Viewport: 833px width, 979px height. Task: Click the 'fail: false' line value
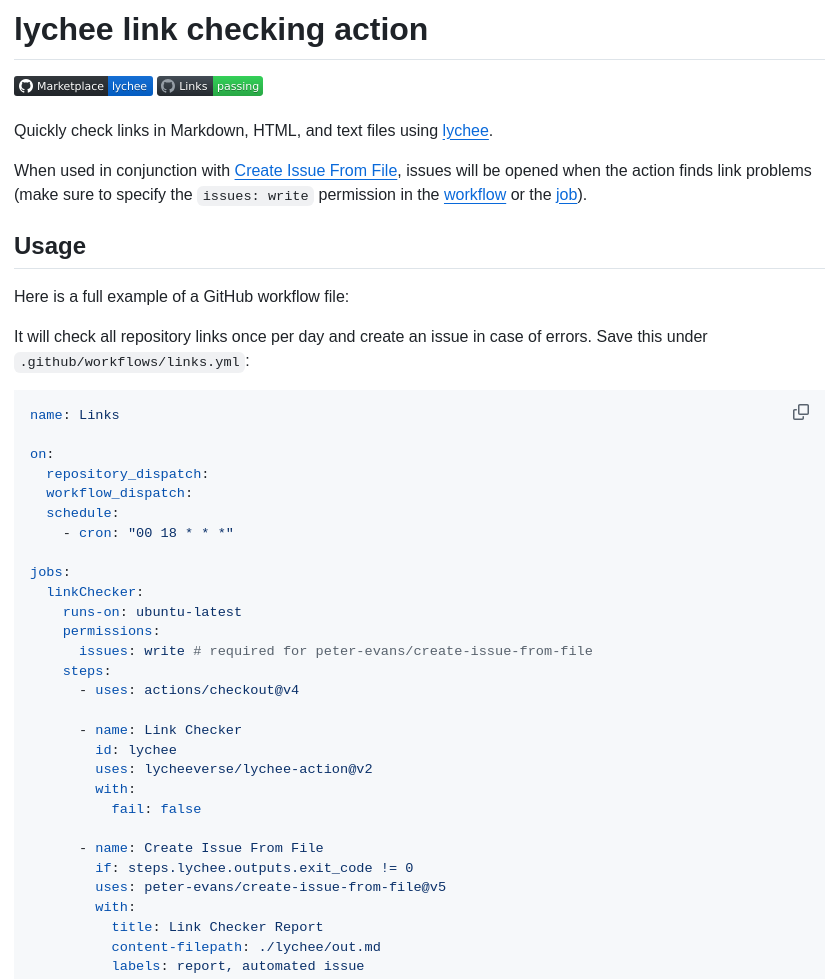tap(181, 809)
